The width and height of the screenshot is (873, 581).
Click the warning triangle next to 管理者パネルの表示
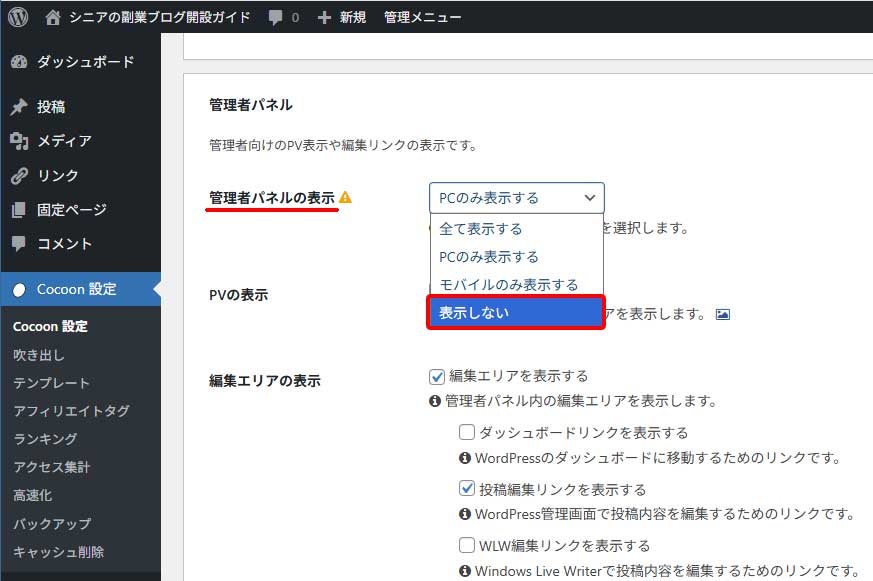[344, 199]
